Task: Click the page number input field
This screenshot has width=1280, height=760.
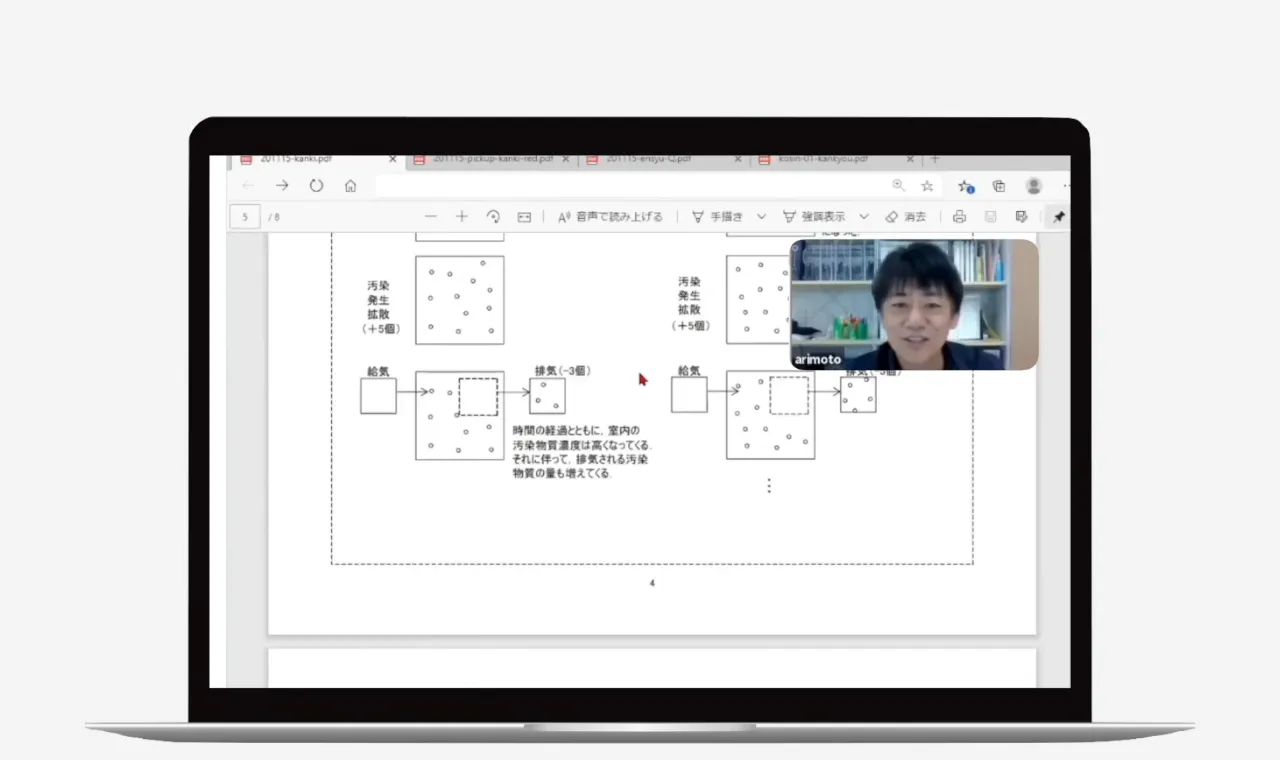Action: (x=245, y=217)
